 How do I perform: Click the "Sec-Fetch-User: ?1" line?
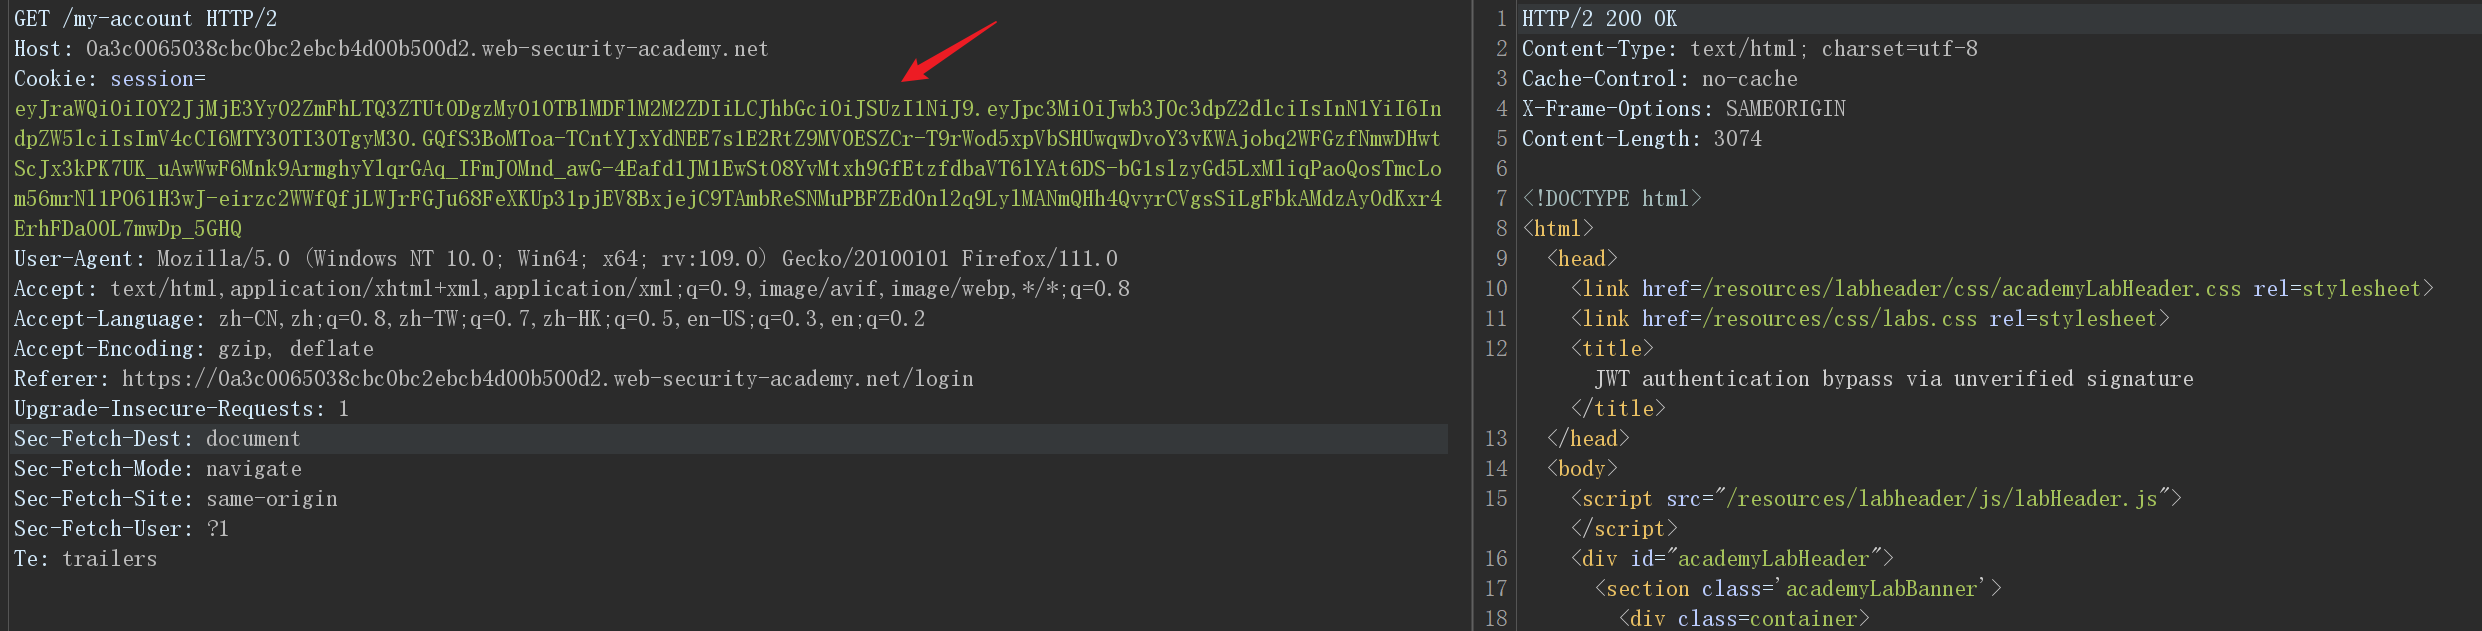pos(122,528)
